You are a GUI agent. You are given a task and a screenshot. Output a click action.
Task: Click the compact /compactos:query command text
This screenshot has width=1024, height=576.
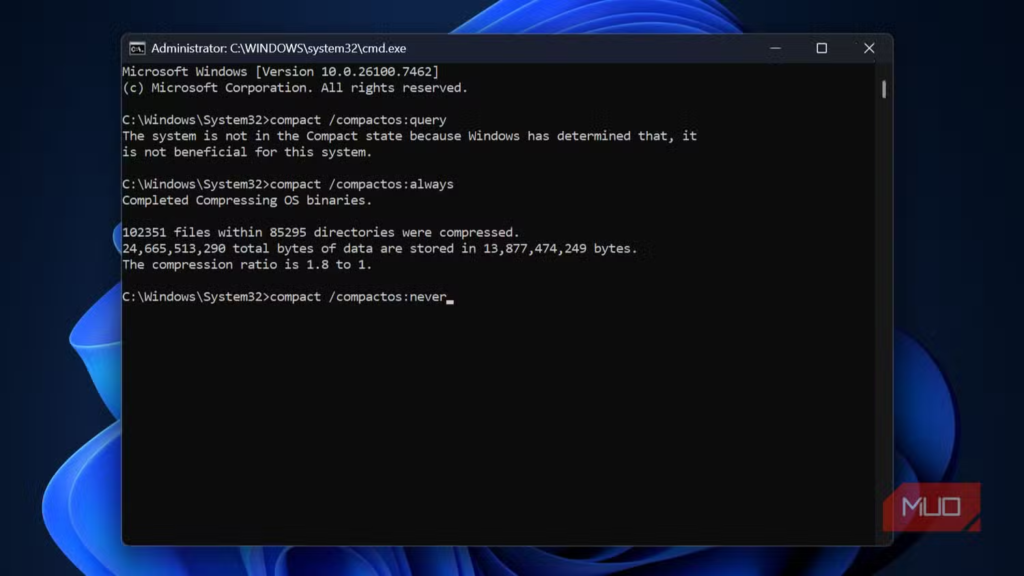tap(359, 120)
